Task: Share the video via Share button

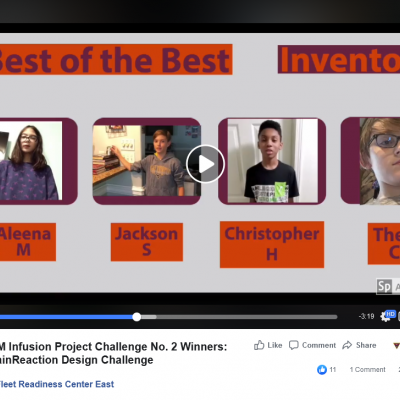Action: click(x=359, y=345)
